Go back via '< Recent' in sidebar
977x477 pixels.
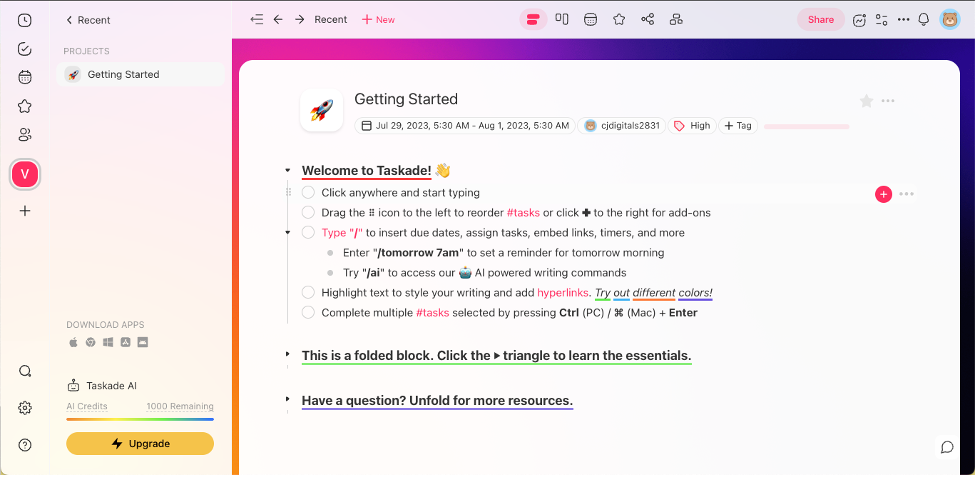(x=88, y=20)
